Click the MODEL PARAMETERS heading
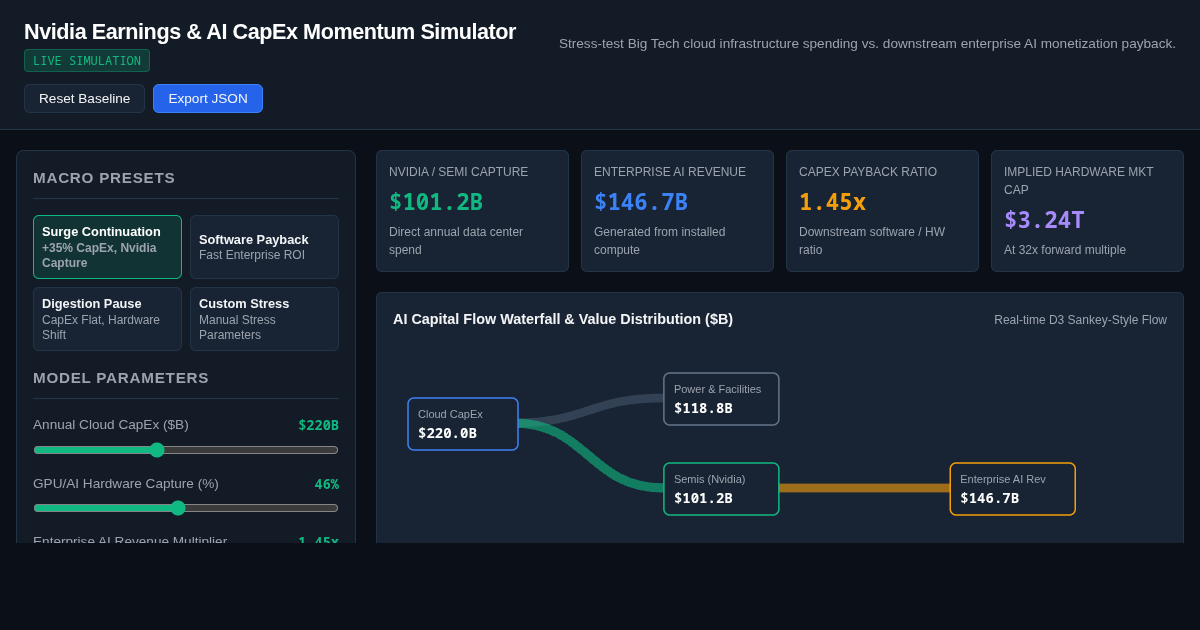 coord(121,378)
